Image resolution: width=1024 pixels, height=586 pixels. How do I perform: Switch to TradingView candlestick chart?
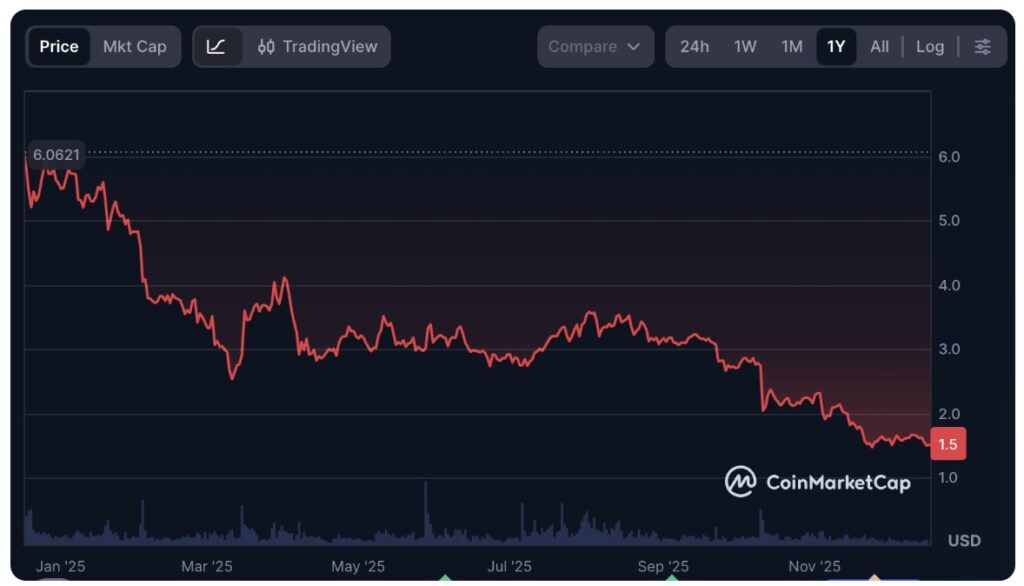click(x=318, y=47)
